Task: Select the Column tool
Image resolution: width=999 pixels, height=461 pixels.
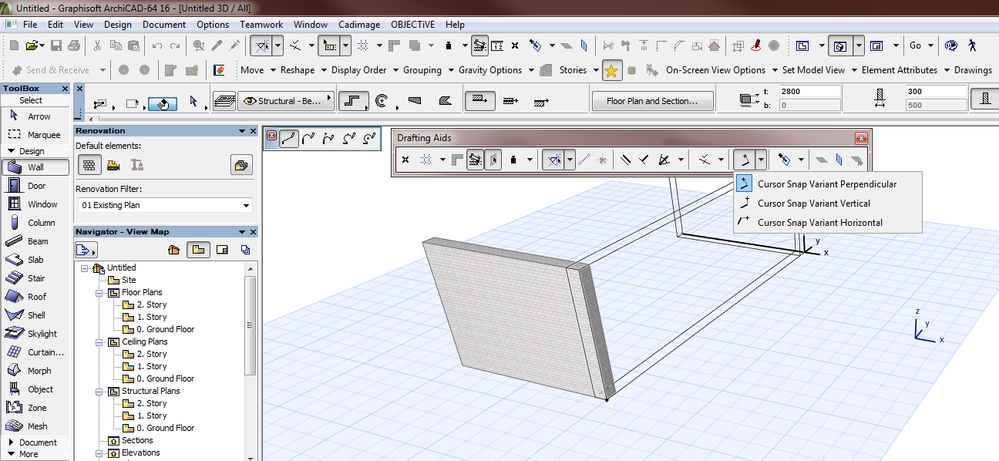Action: coord(36,223)
